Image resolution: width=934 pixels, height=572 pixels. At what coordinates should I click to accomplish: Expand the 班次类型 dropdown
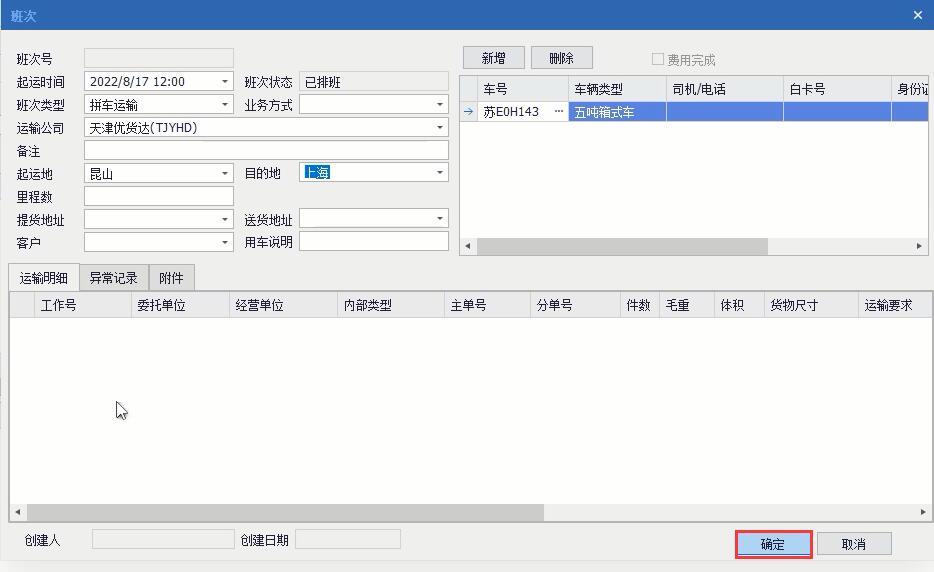[225, 105]
